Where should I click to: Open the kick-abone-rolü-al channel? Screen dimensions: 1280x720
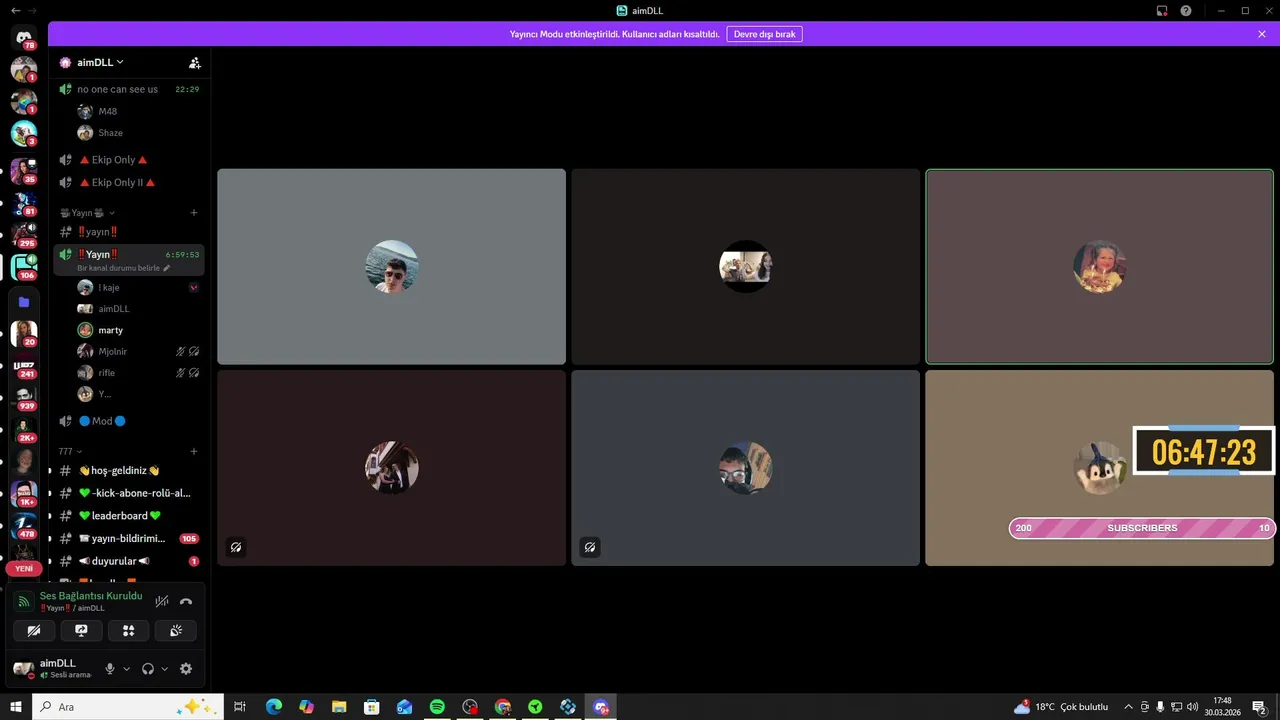129,493
